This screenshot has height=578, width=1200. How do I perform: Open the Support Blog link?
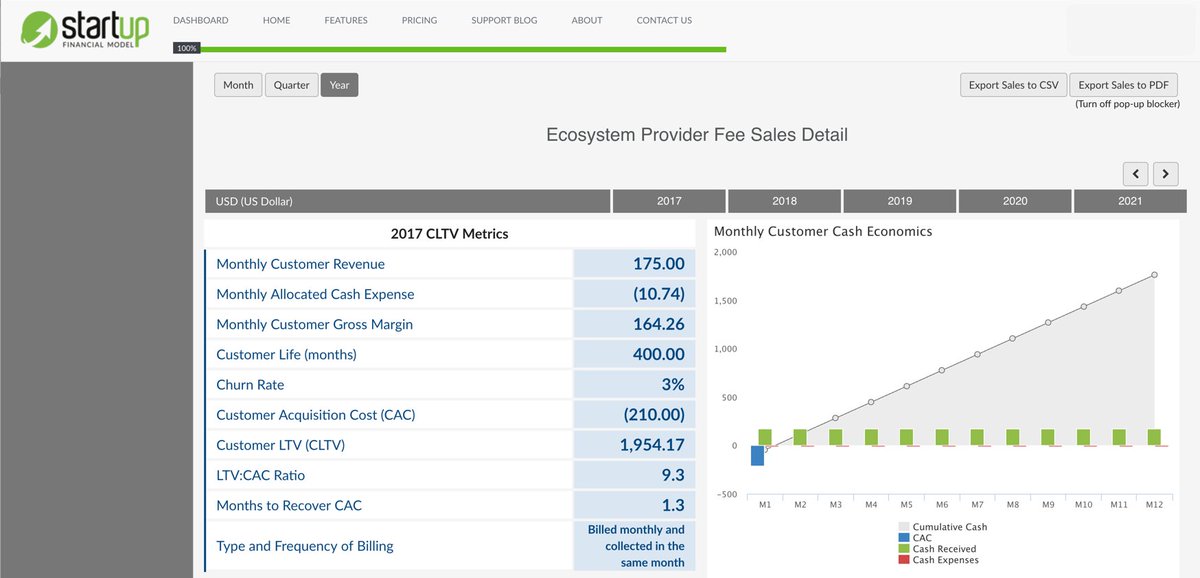(504, 20)
